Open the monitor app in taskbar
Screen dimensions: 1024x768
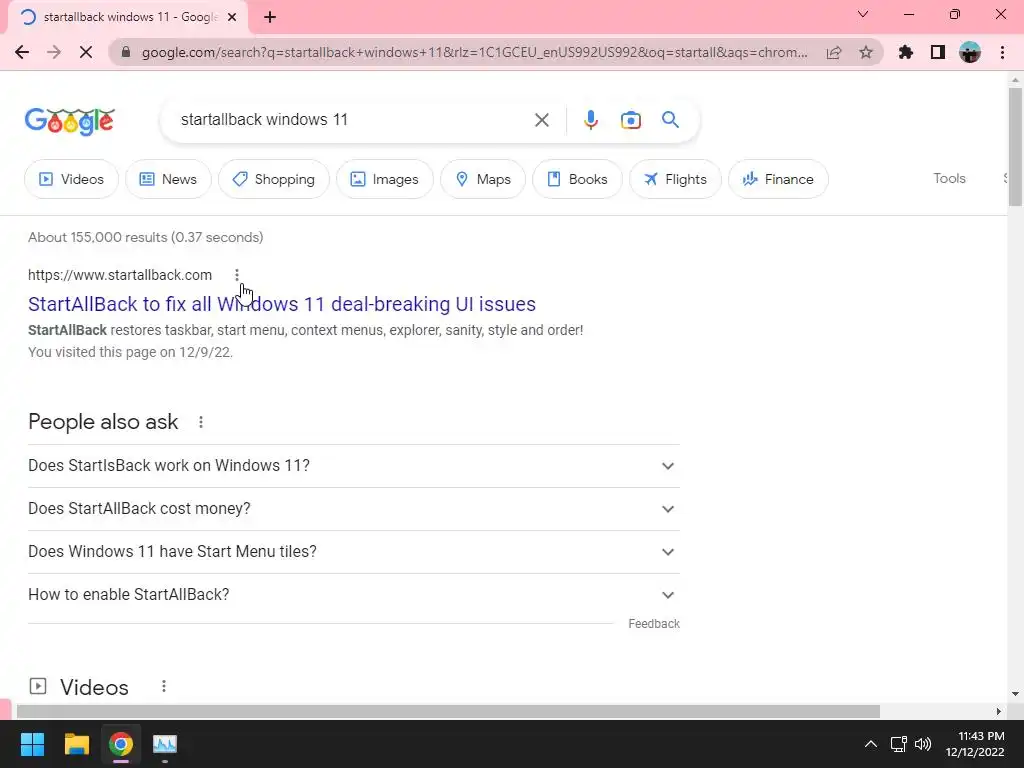pos(165,744)
